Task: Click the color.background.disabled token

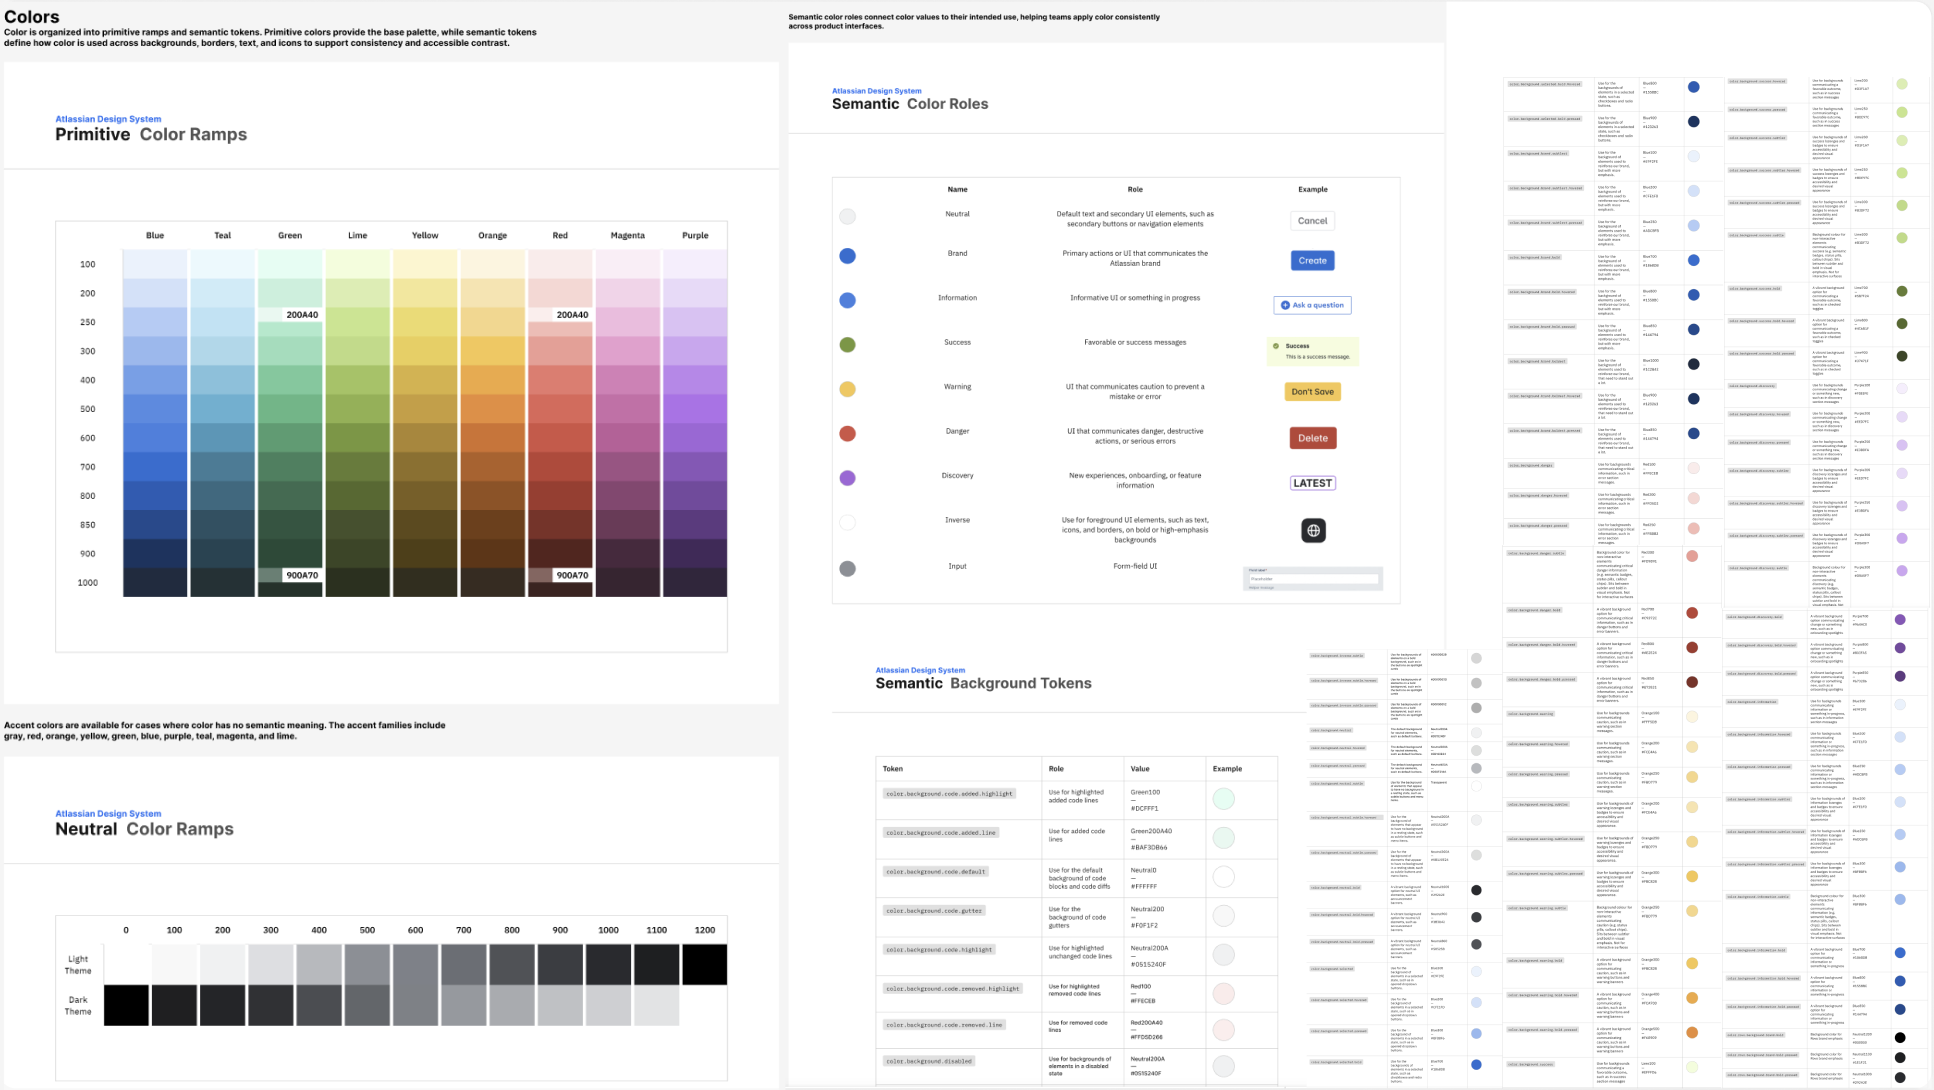Action: coord(929,1061)
